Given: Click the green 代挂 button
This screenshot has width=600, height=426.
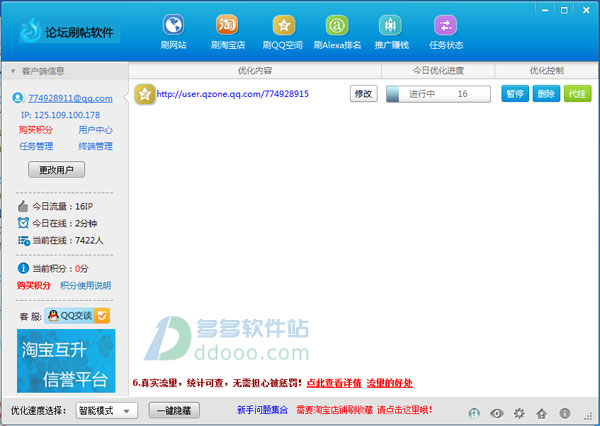Looking at the screenshot, I should tap(577, 94).
